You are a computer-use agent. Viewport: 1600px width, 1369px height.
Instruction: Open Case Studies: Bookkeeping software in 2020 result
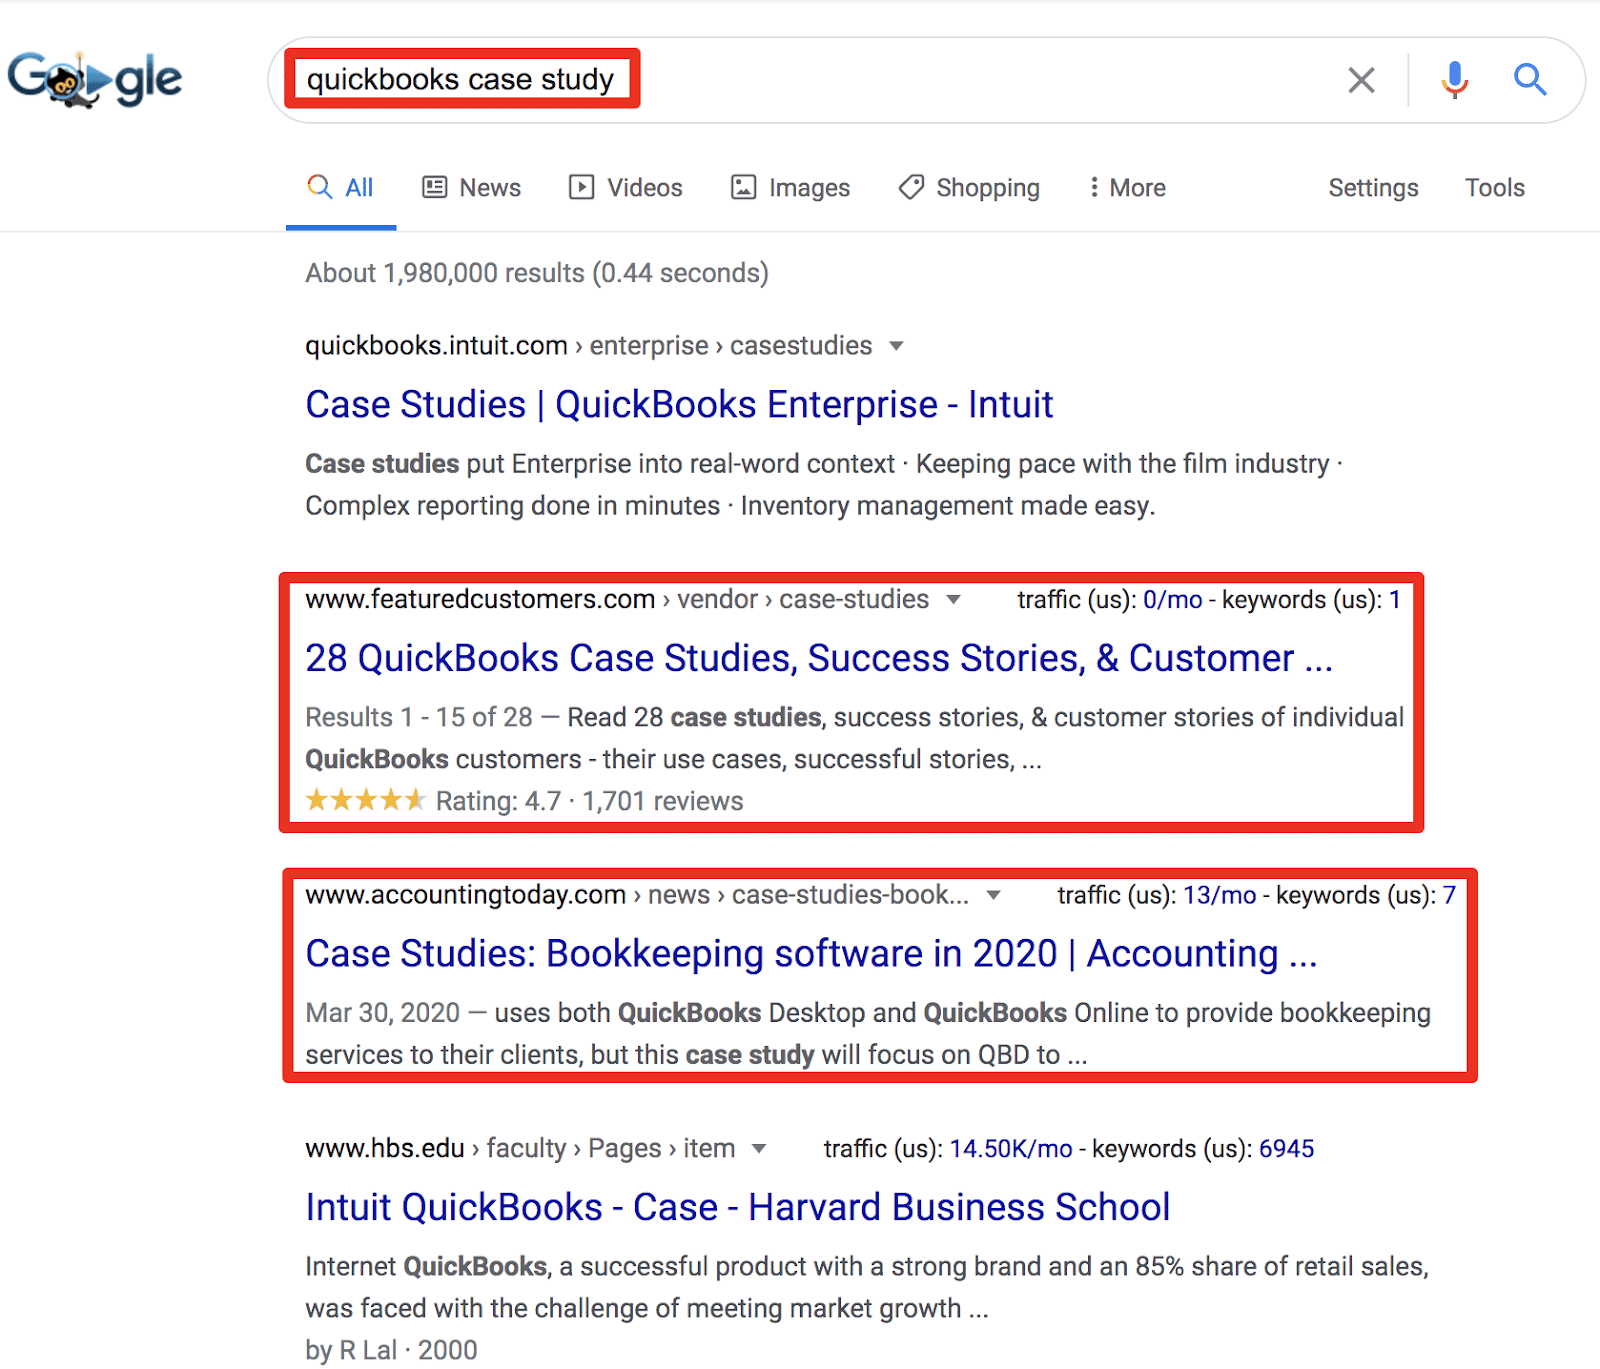pos(811,954)
